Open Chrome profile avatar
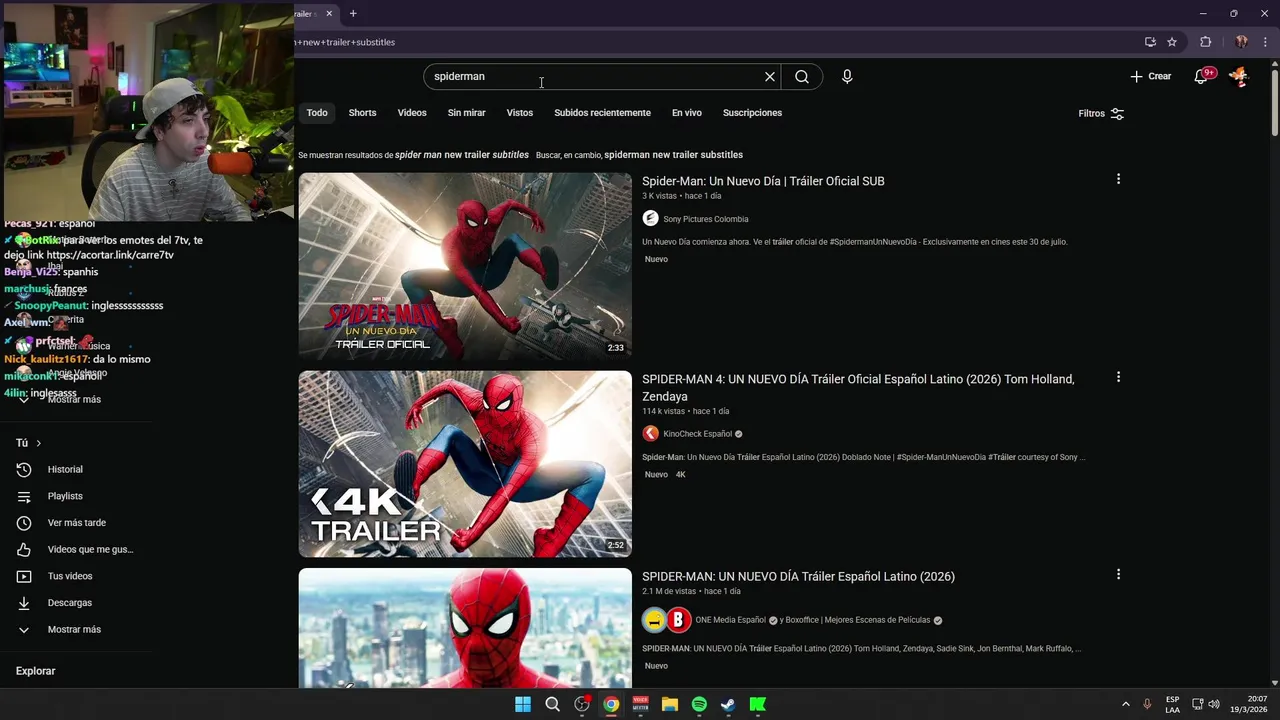Image resolution: width=1280 pixels, height=720 pixels. (x=1241, y=42)
